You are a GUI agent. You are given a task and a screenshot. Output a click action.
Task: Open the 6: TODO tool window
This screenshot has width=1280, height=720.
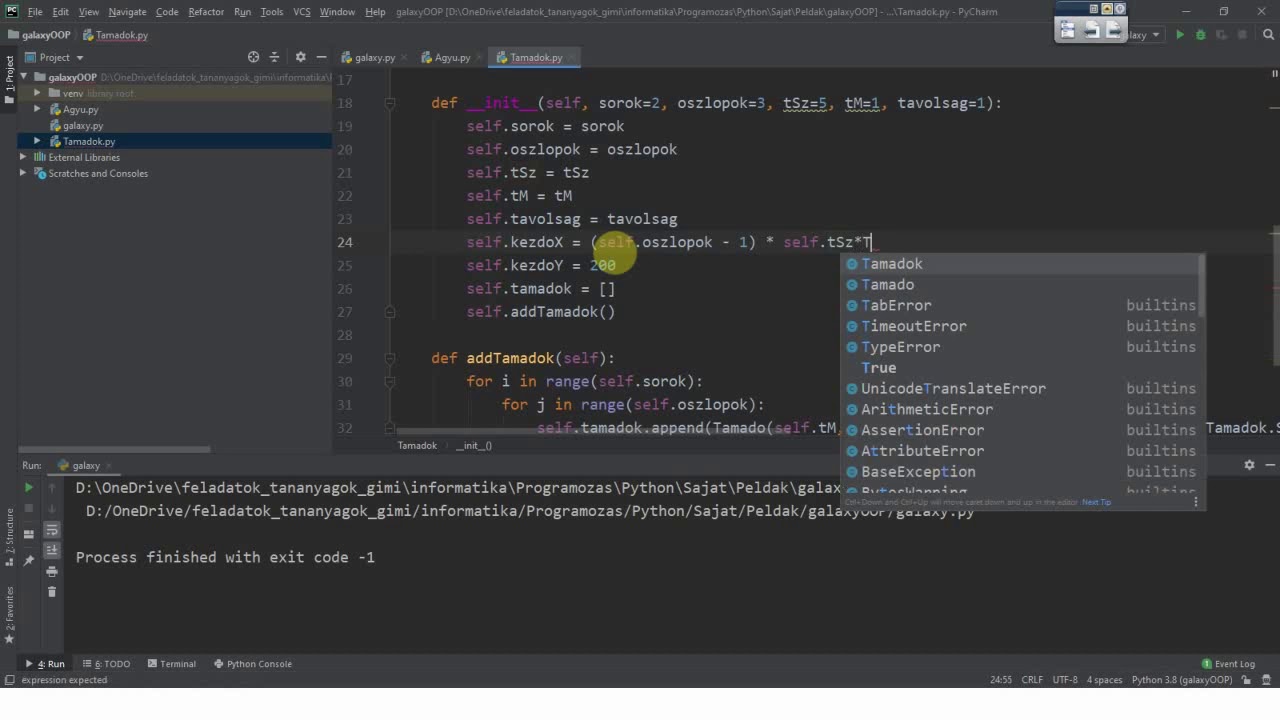[107, 664]
